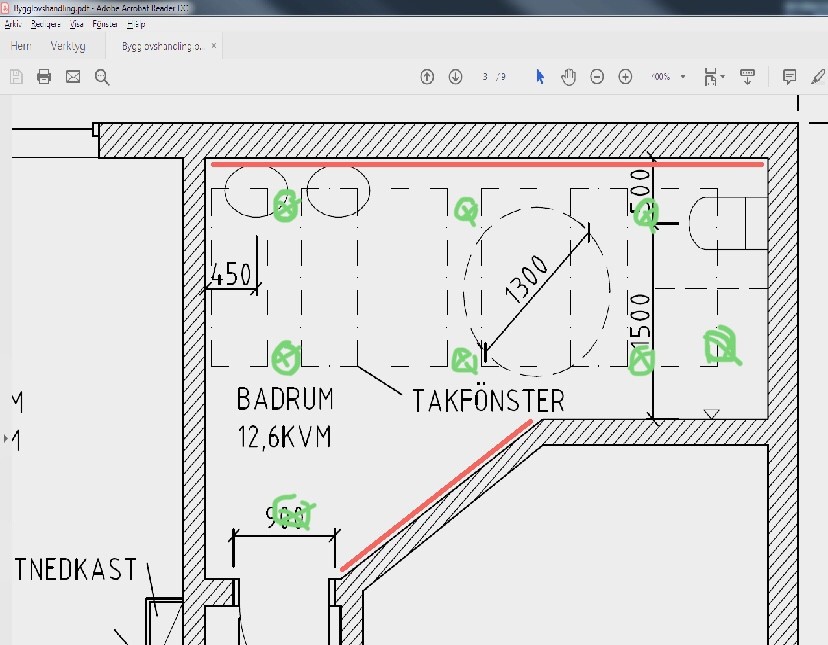Screen dimensions: 828x645
Task: Open the Redigera menu
Action: tap(45, 23)
